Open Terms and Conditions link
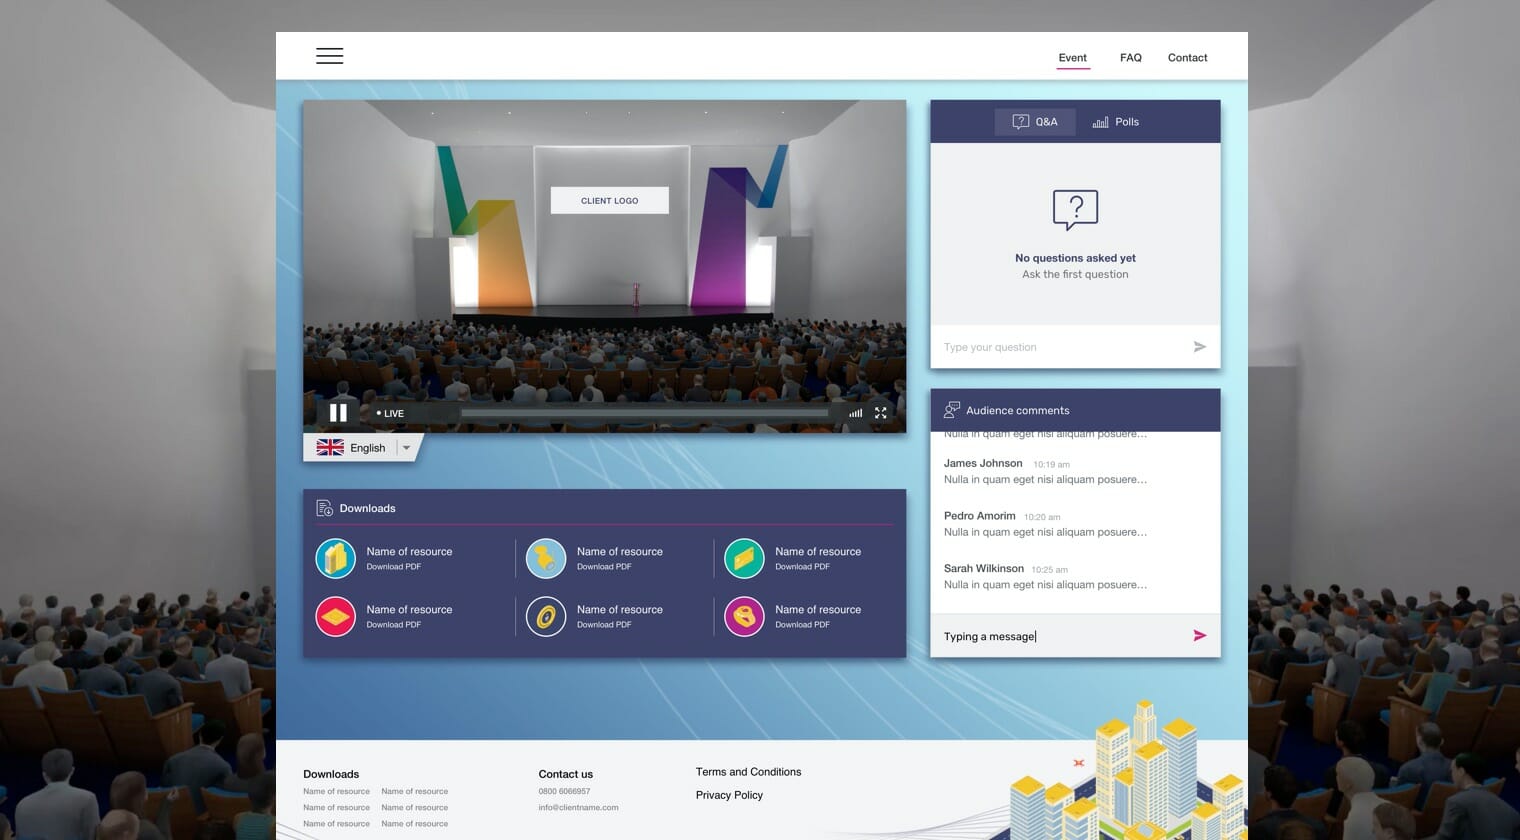The width and height of the screenshot is (1520, 840). (x=748, y=772)
